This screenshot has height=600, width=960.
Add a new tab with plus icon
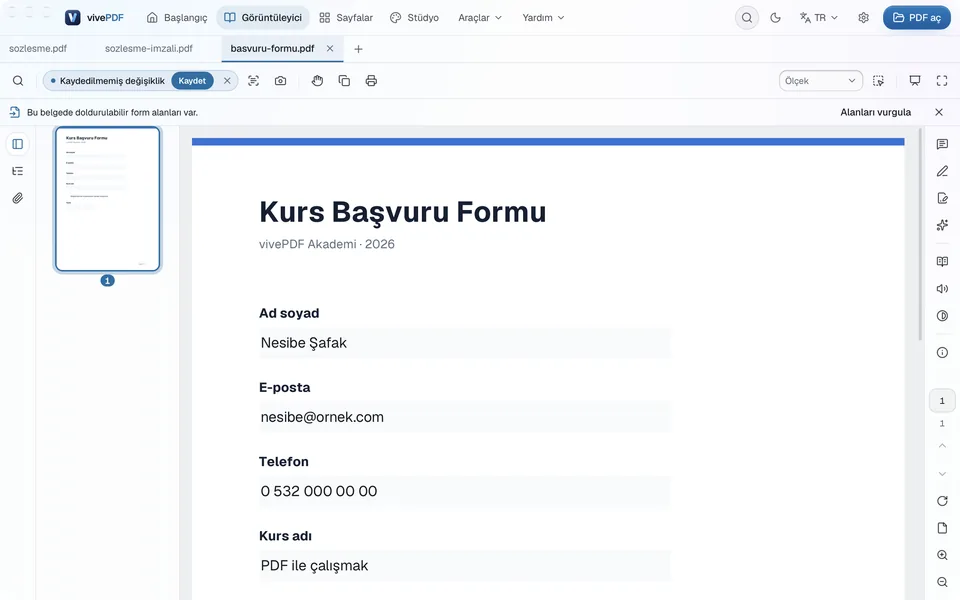point(359,49)
